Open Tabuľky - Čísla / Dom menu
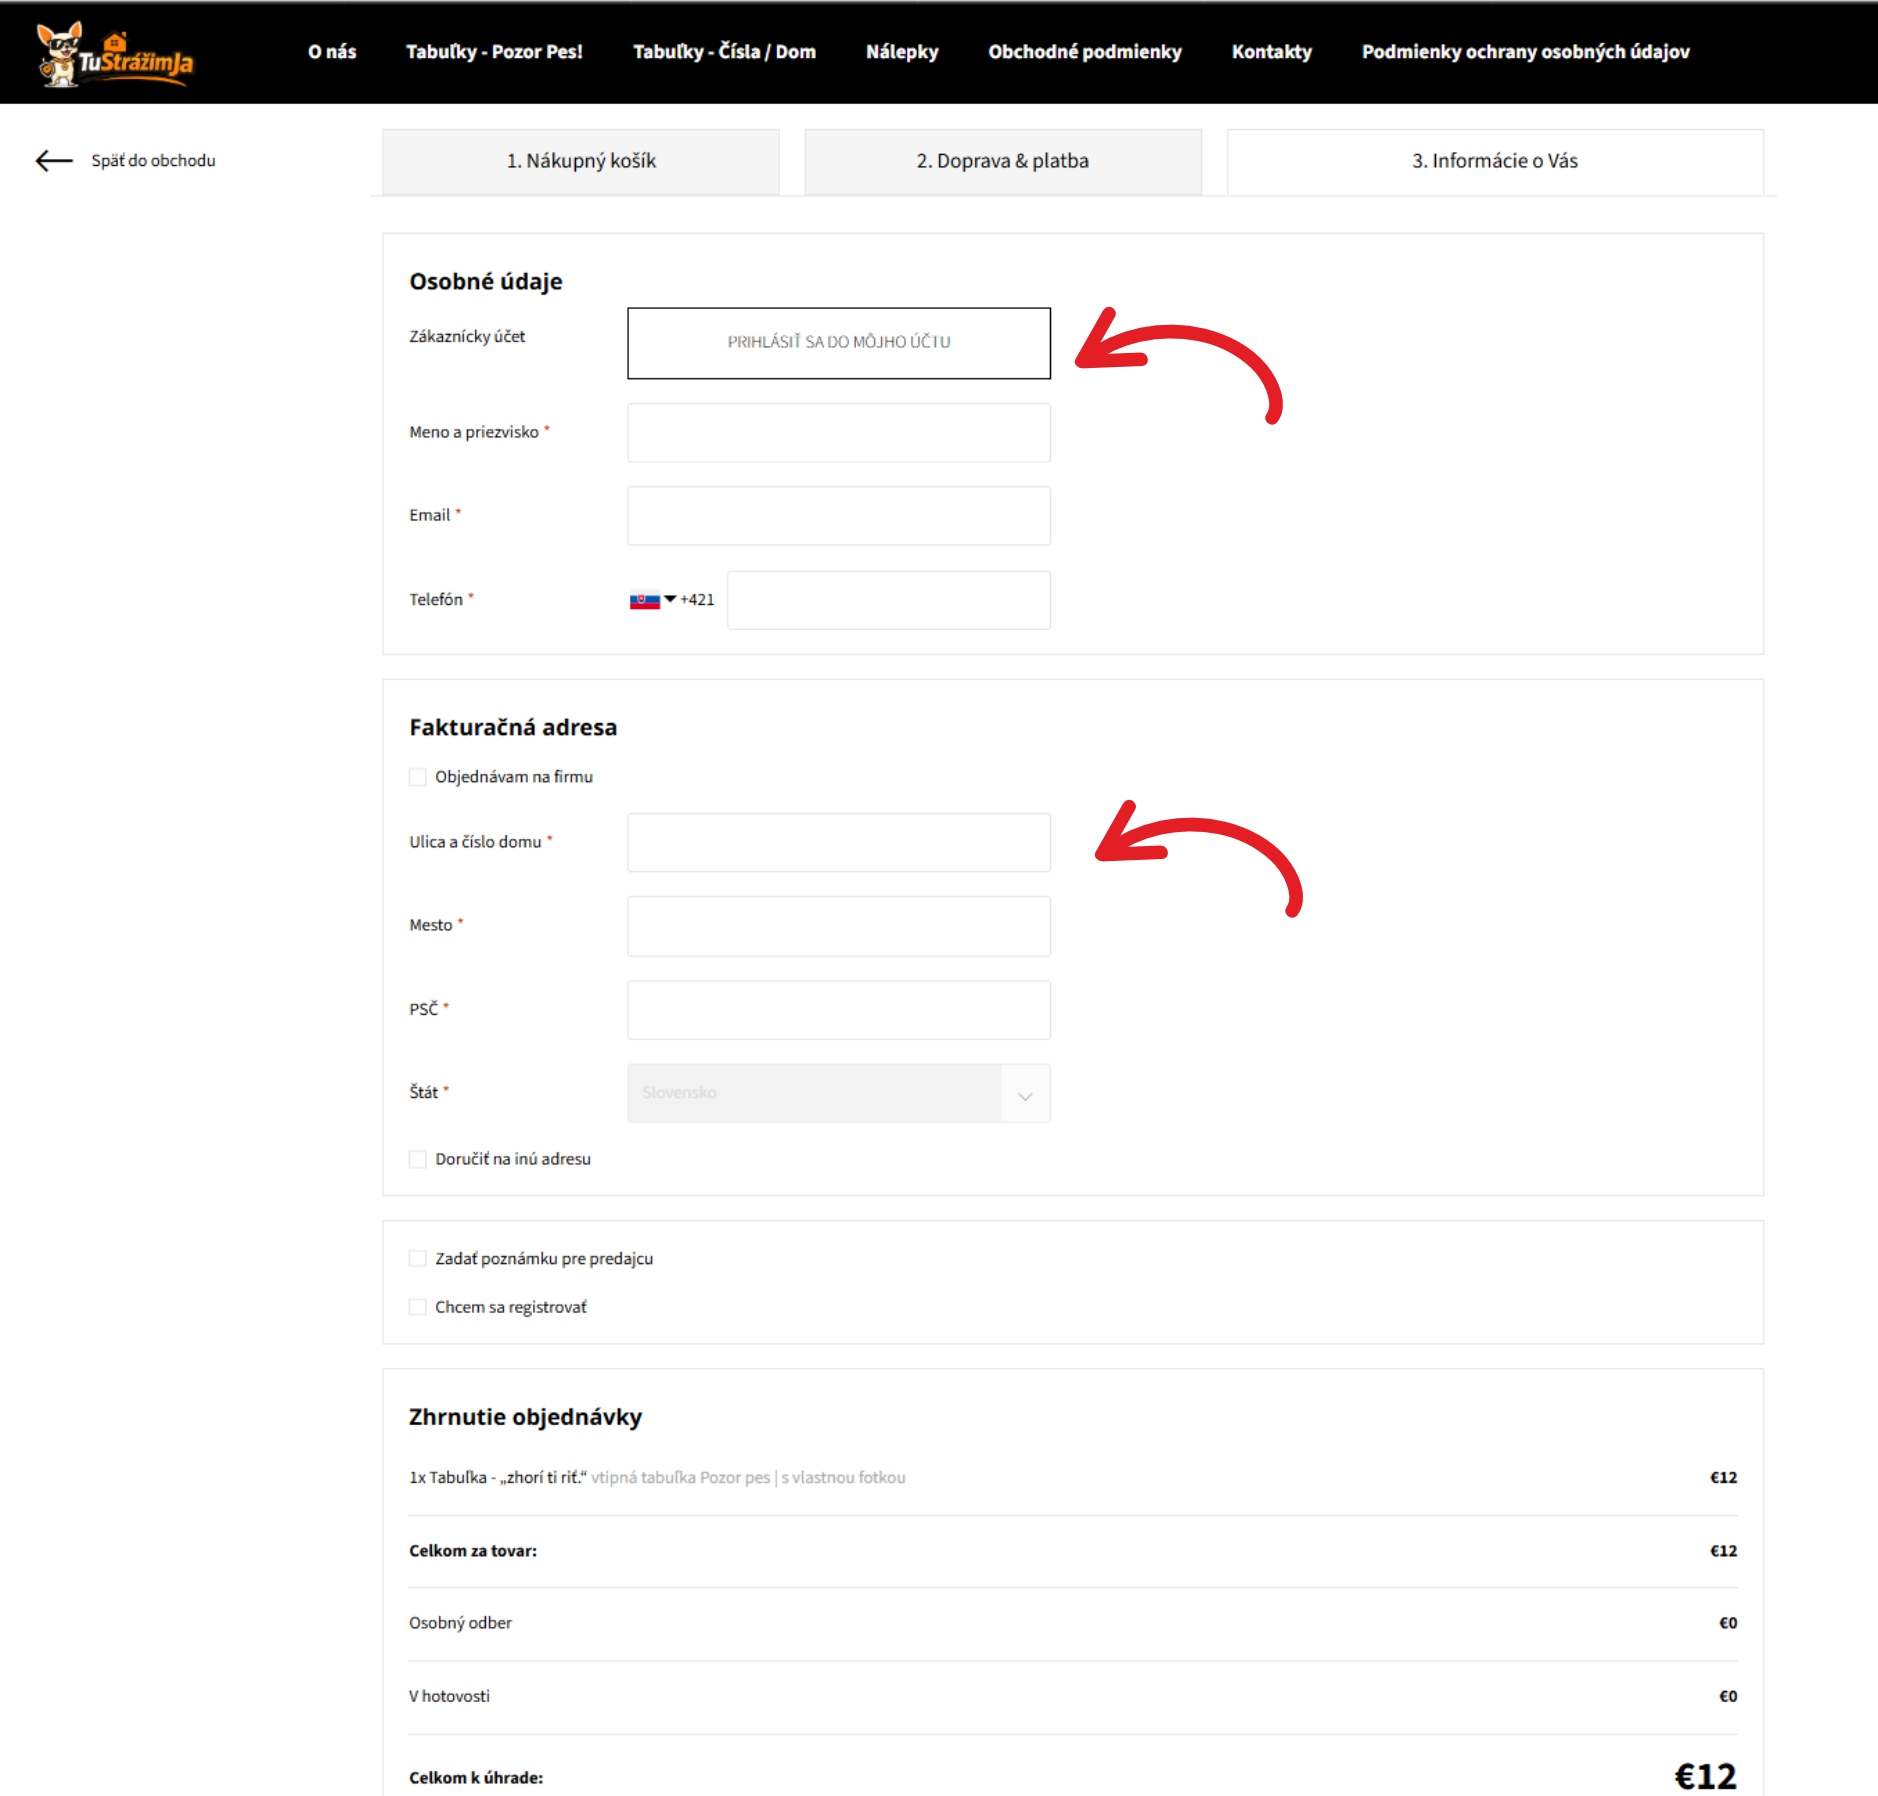The height and width of the screenshot is (1796, 1878). pos(724,52)
